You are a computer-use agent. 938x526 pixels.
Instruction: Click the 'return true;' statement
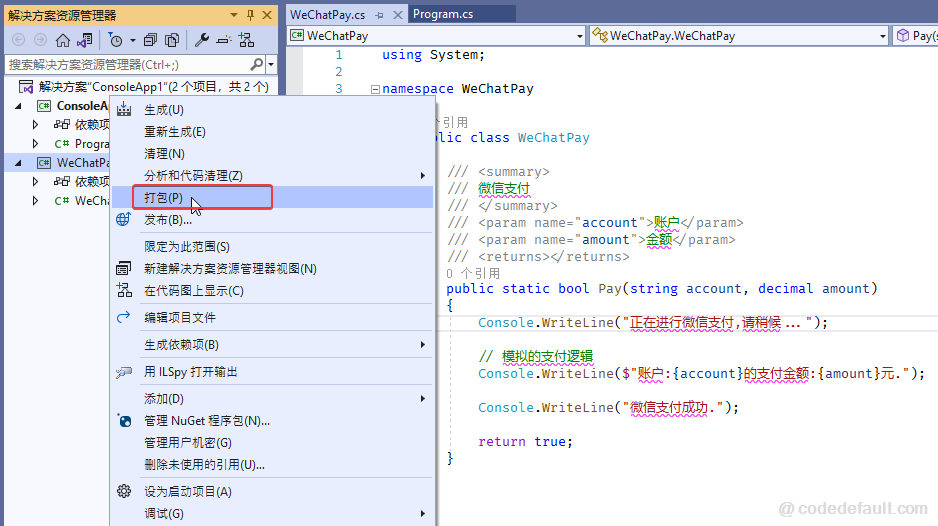pos(525,442)
